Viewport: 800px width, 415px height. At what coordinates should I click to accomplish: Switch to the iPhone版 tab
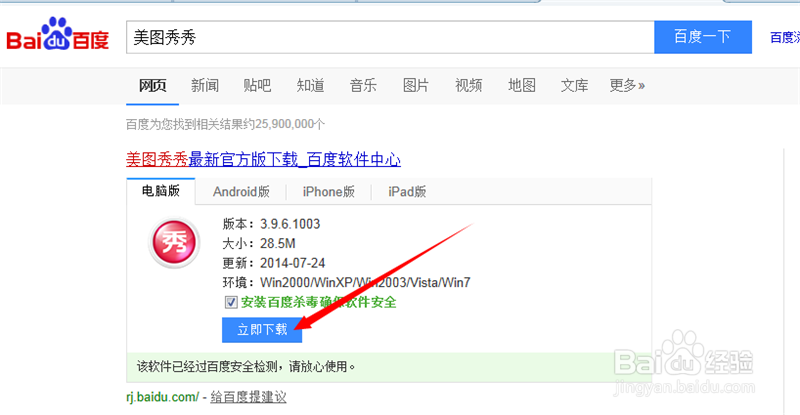click(x=329, y=192)
